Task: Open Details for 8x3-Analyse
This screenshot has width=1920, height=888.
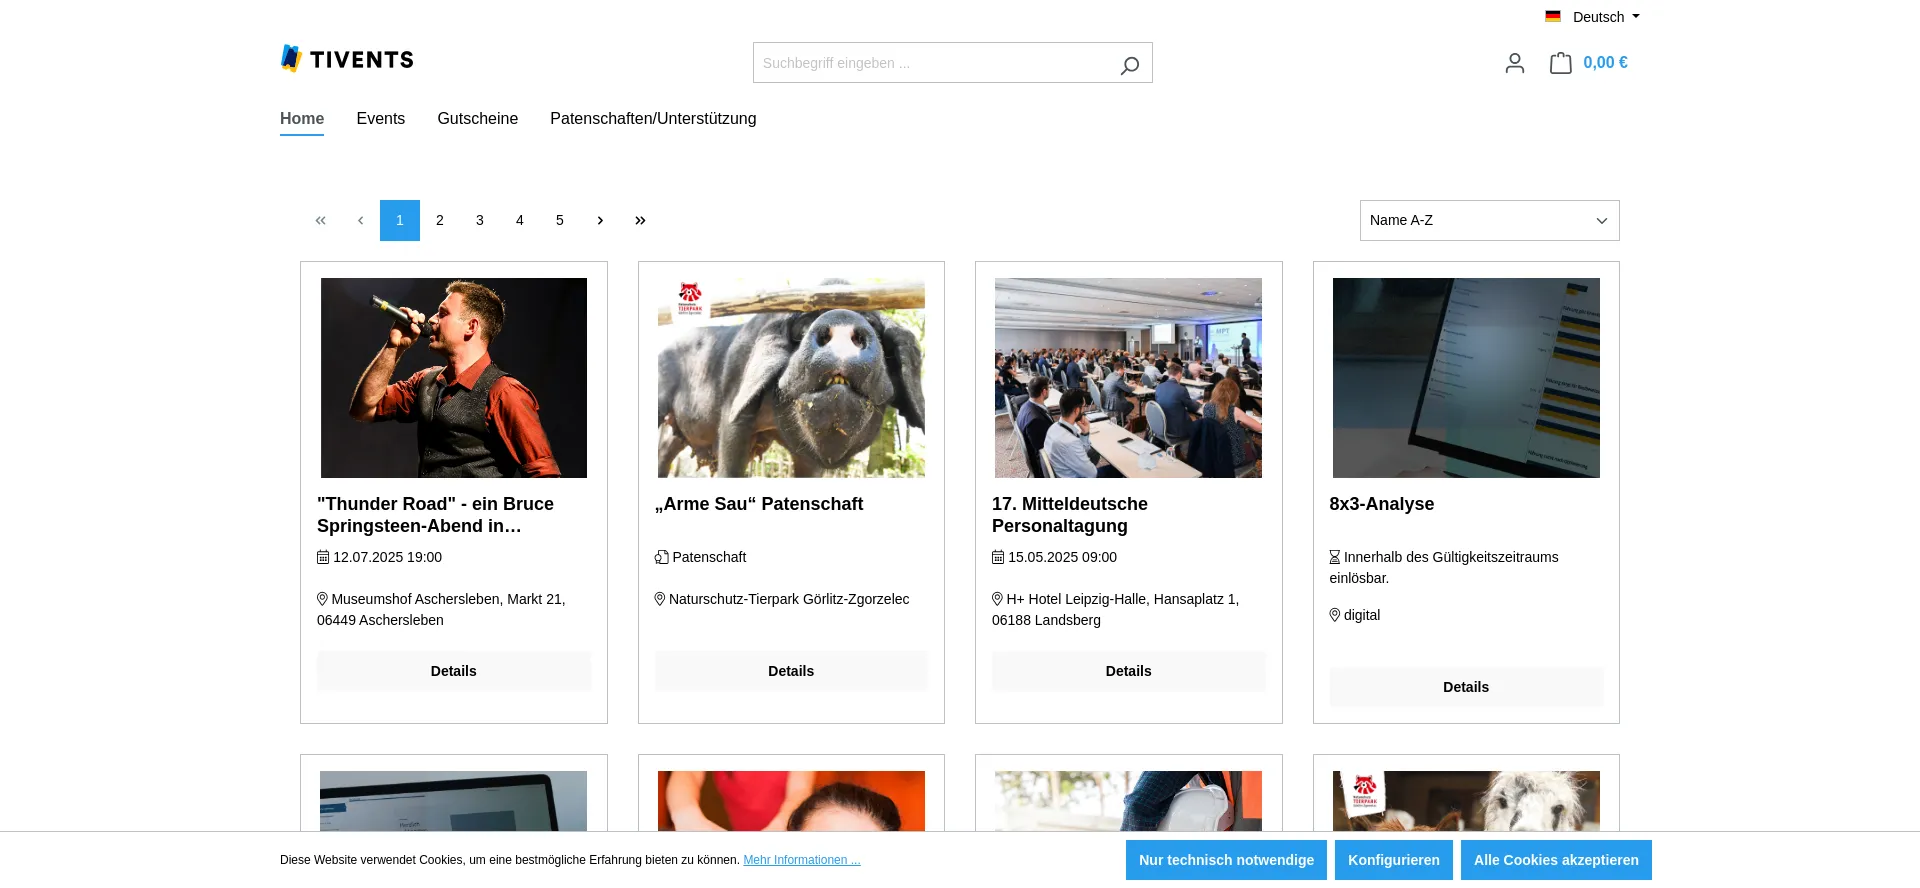Action: [1466, 687]
